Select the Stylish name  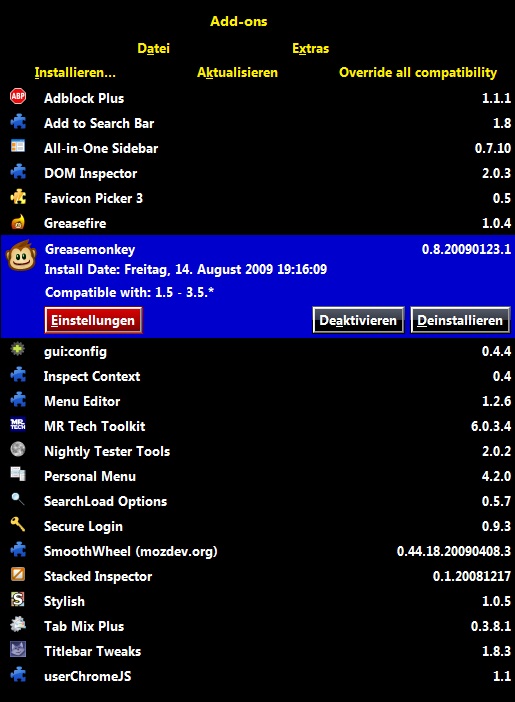pyautogui.click(x=64, y=602)
